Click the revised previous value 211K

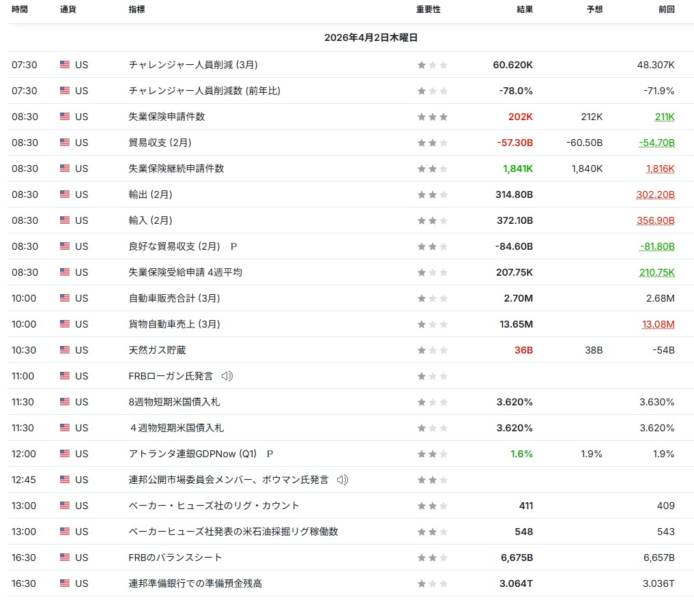[x=664, y=117]
